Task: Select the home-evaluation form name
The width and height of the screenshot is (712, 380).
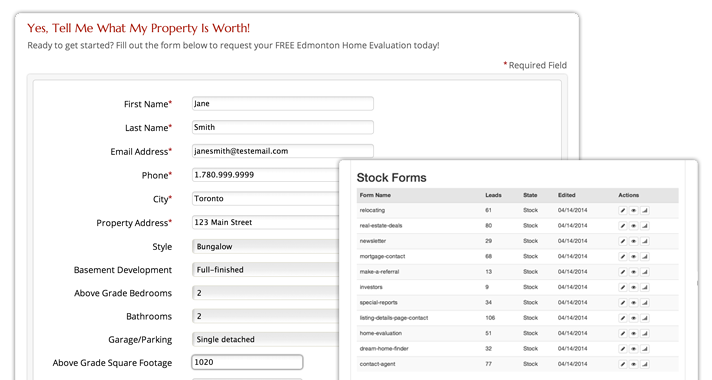Action: (381, 334)
